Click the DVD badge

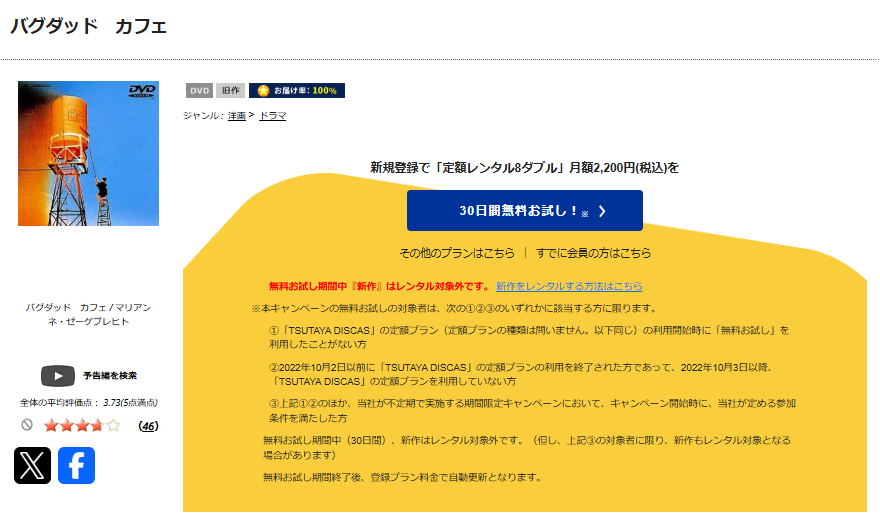point(199,90)
